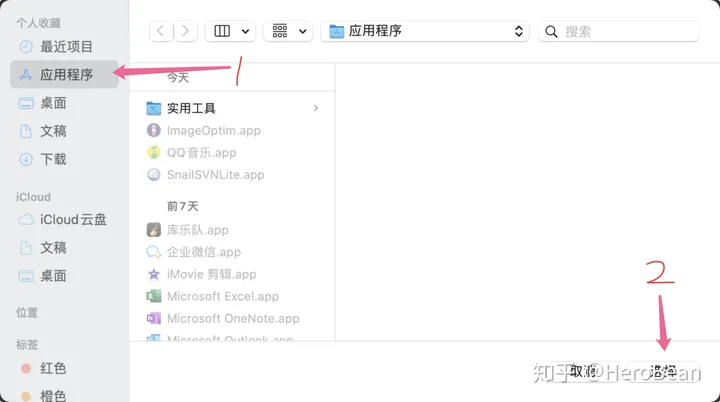Screen dimensions: 720x402
Task: Select QQ音乐.app in the list
Action: click(x=232, y=153)
